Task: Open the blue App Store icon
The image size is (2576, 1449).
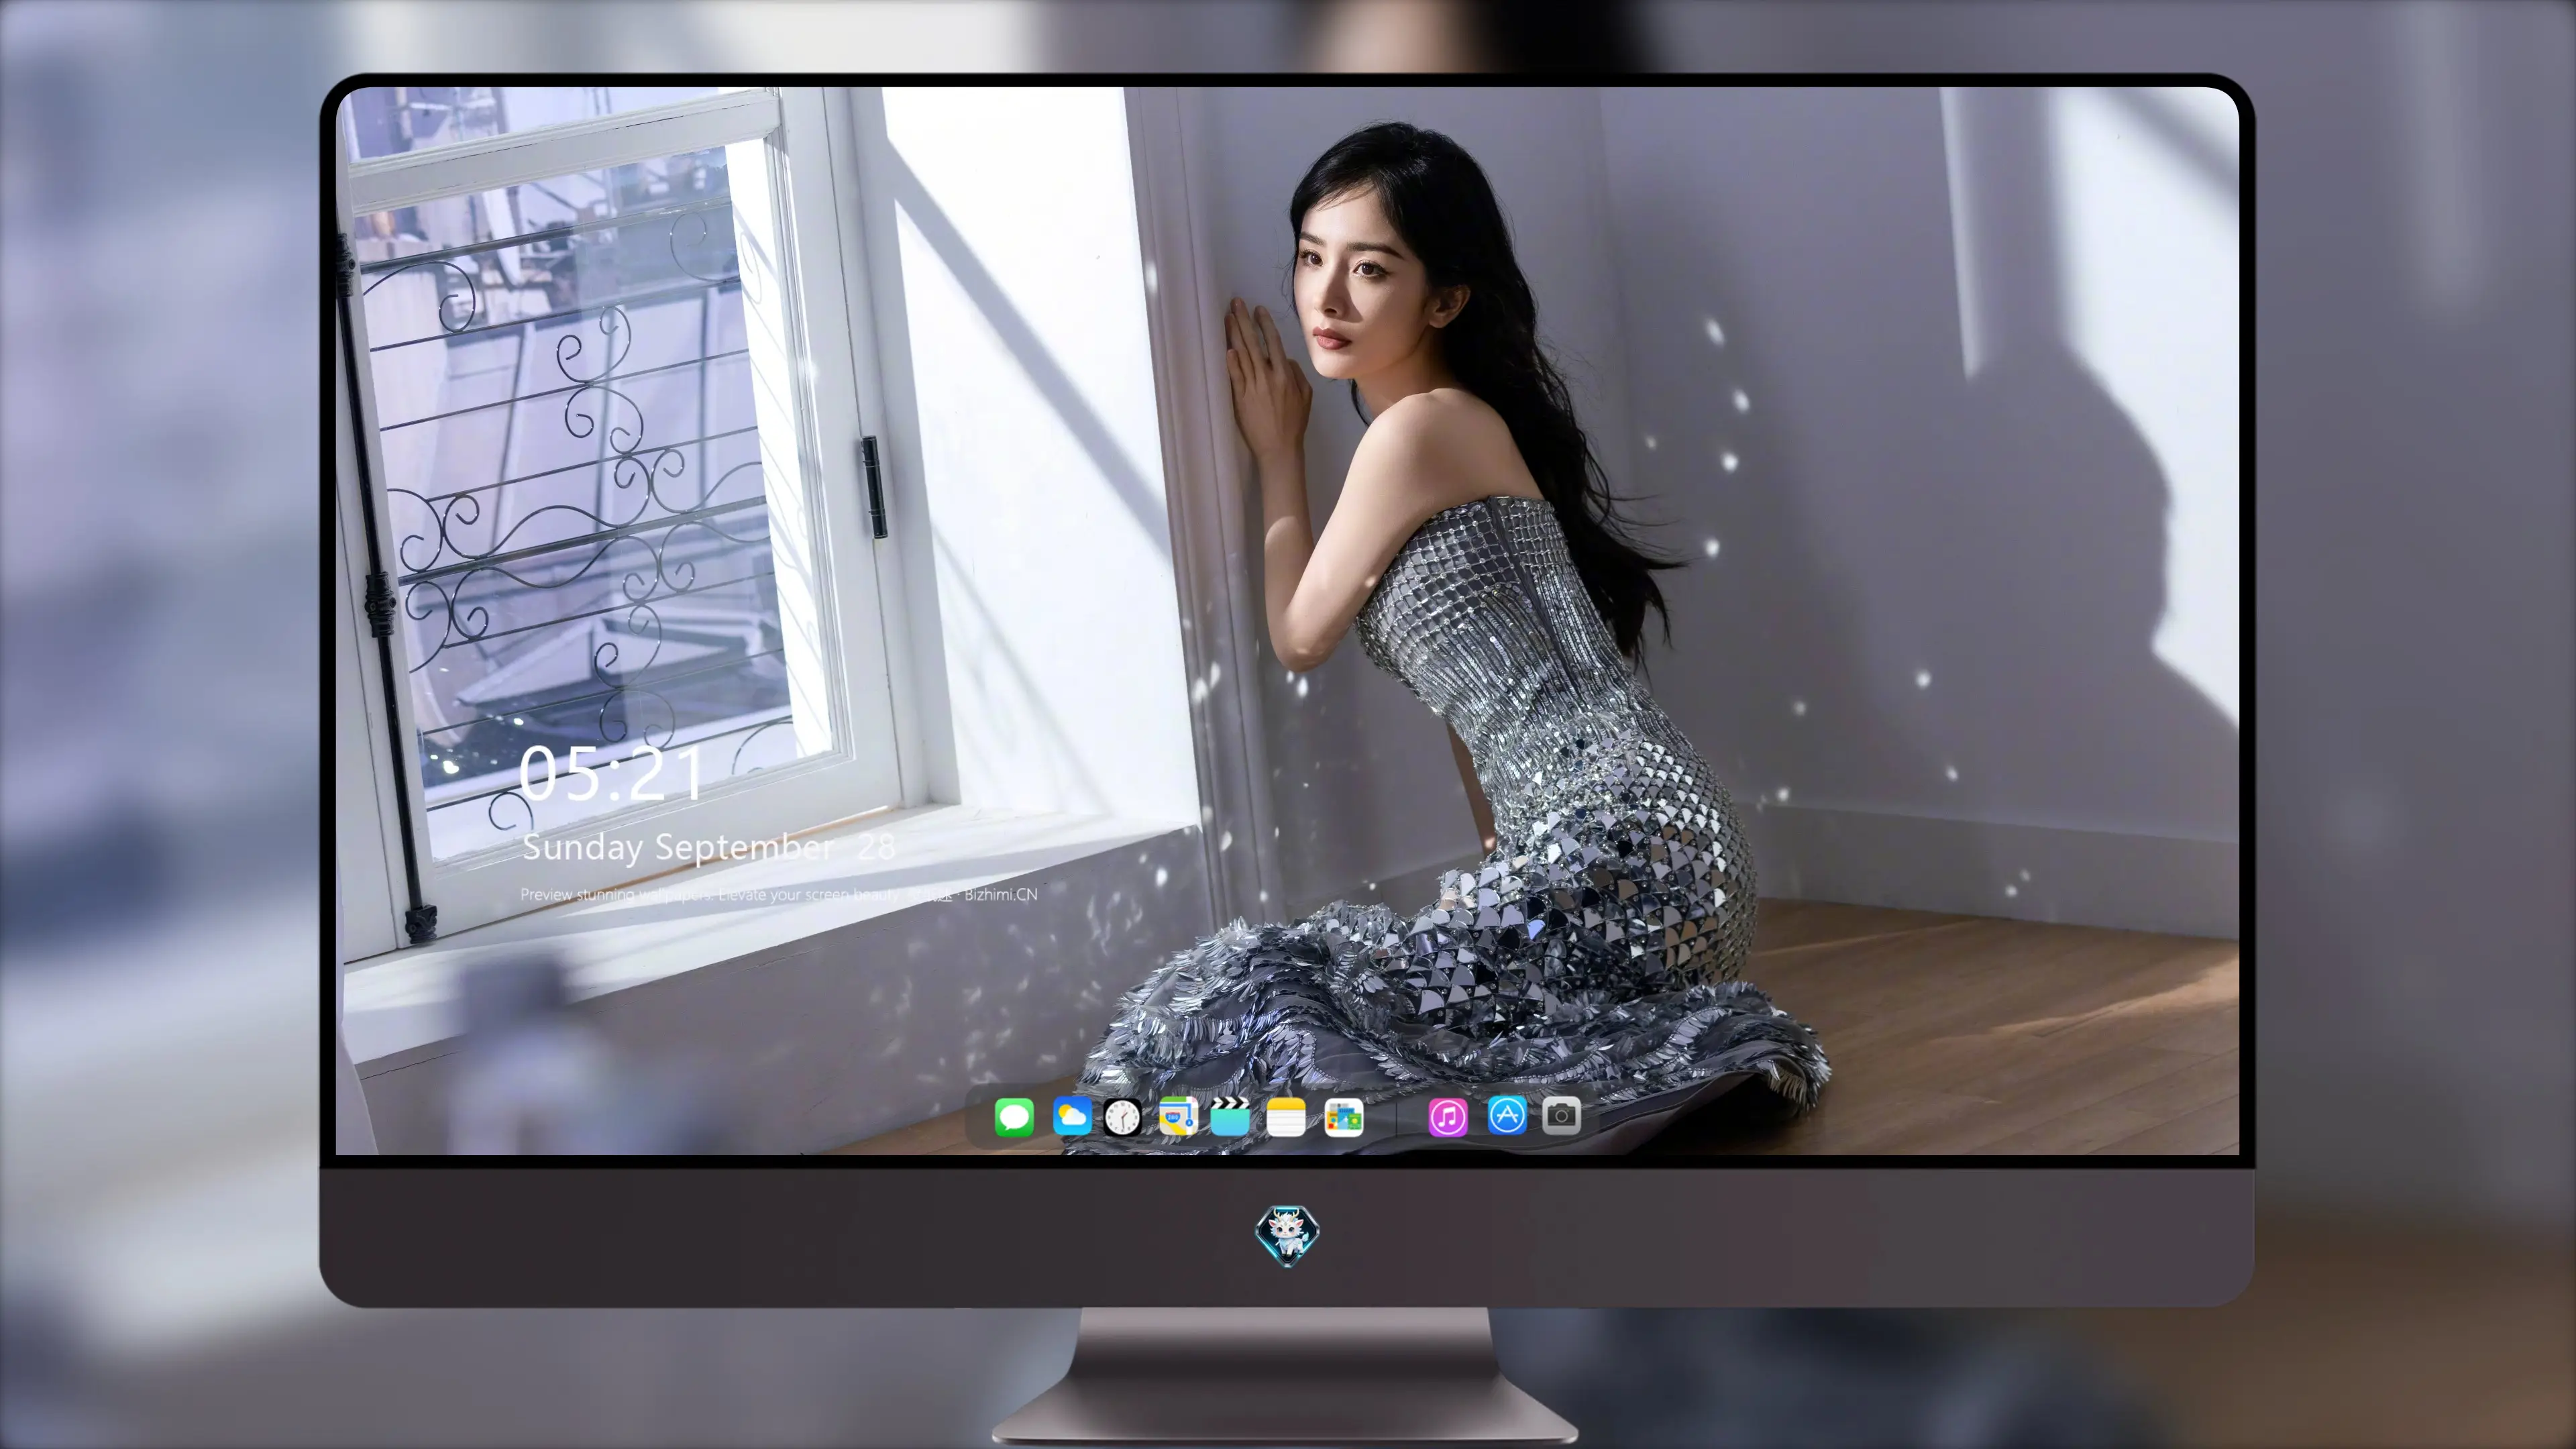Action: click(x=1506, y=1115)
